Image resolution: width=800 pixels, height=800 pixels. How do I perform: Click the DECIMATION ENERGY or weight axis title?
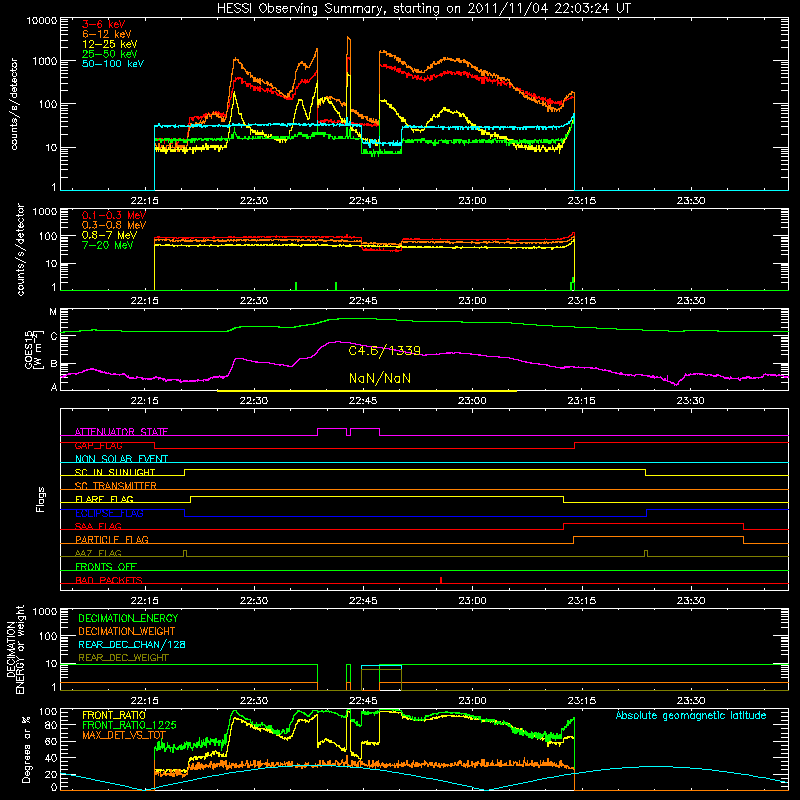[x=16, y=649]
